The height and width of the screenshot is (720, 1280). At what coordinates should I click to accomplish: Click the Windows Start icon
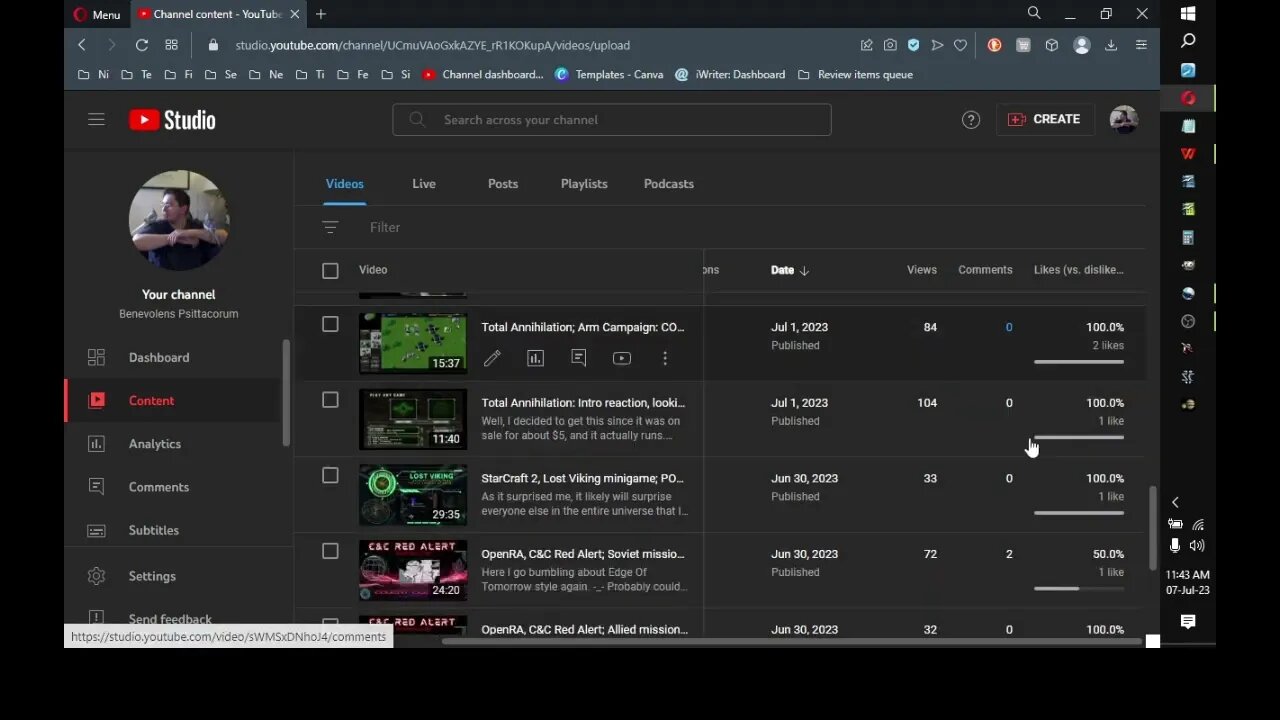pyautogui.click(x=1188, y=14)
